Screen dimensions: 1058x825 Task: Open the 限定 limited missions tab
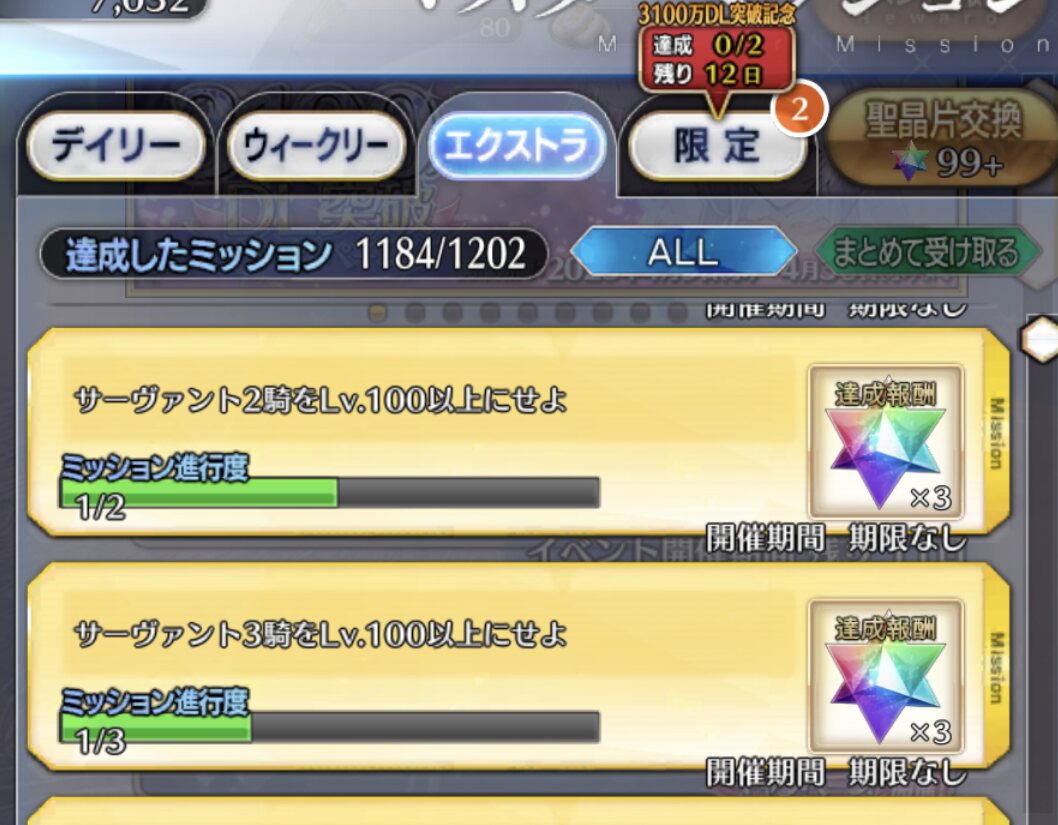tap(717, 146)
